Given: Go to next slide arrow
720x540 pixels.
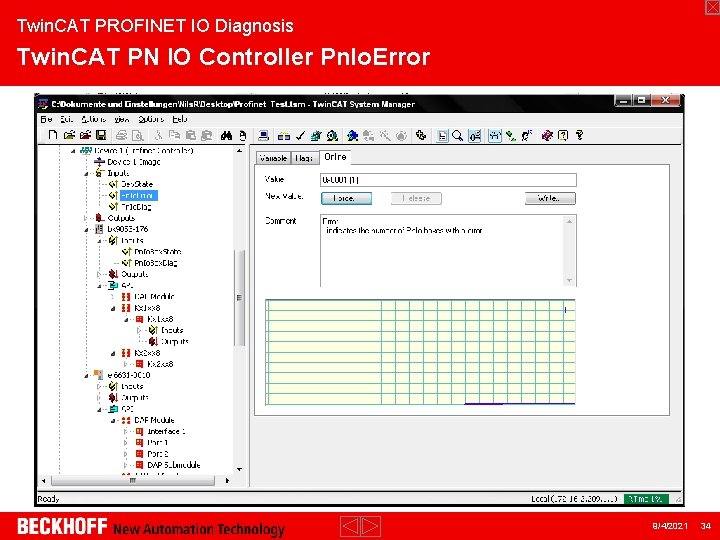Looking at the screenshot, I should pos(371,526).
